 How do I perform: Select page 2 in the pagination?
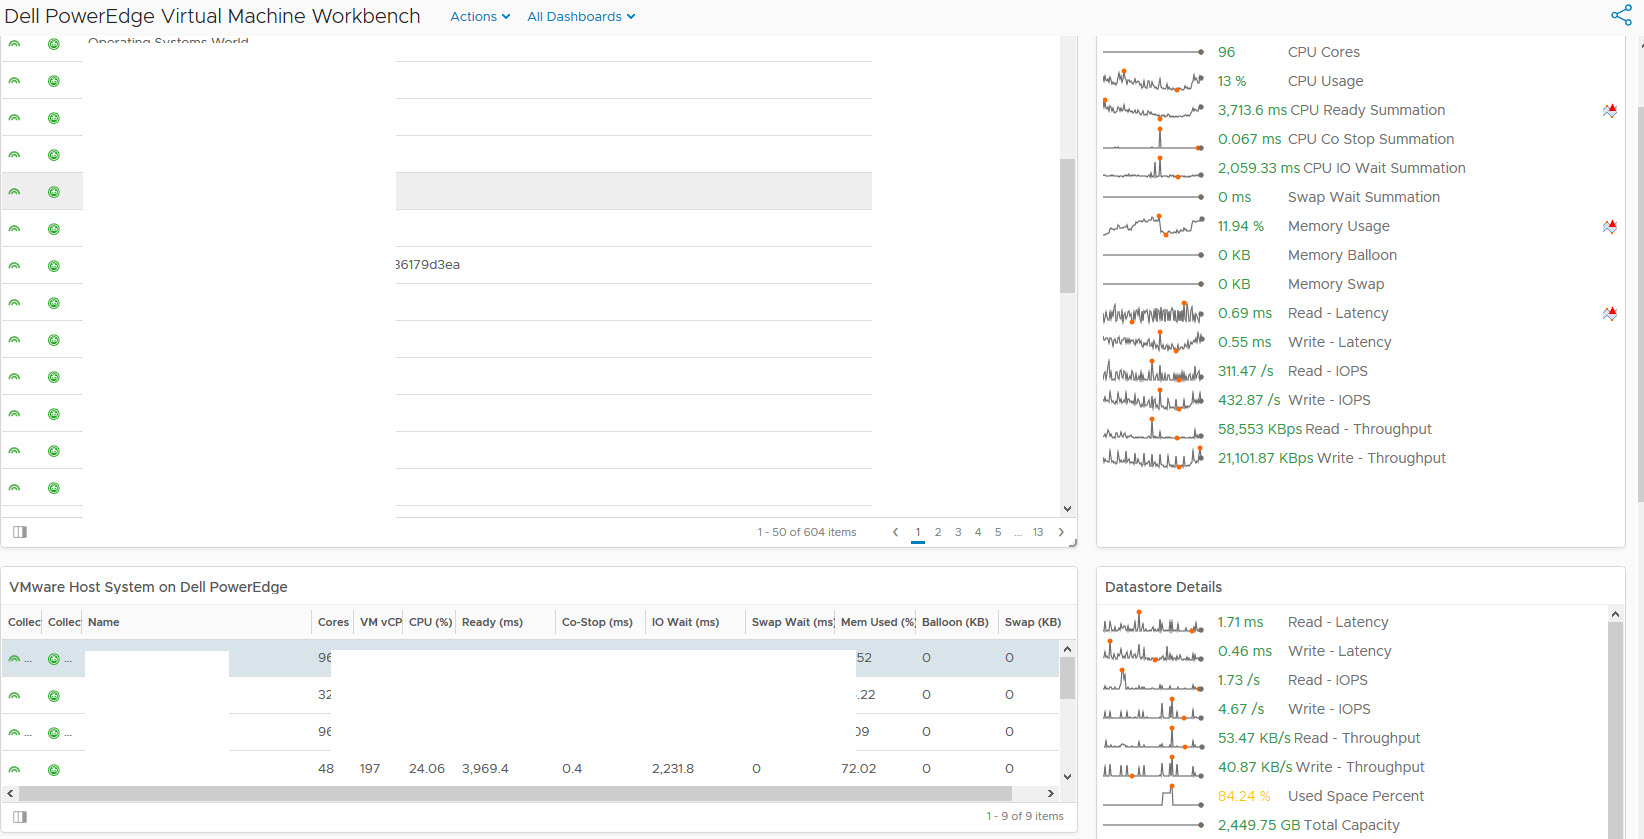tap(938, 532)
